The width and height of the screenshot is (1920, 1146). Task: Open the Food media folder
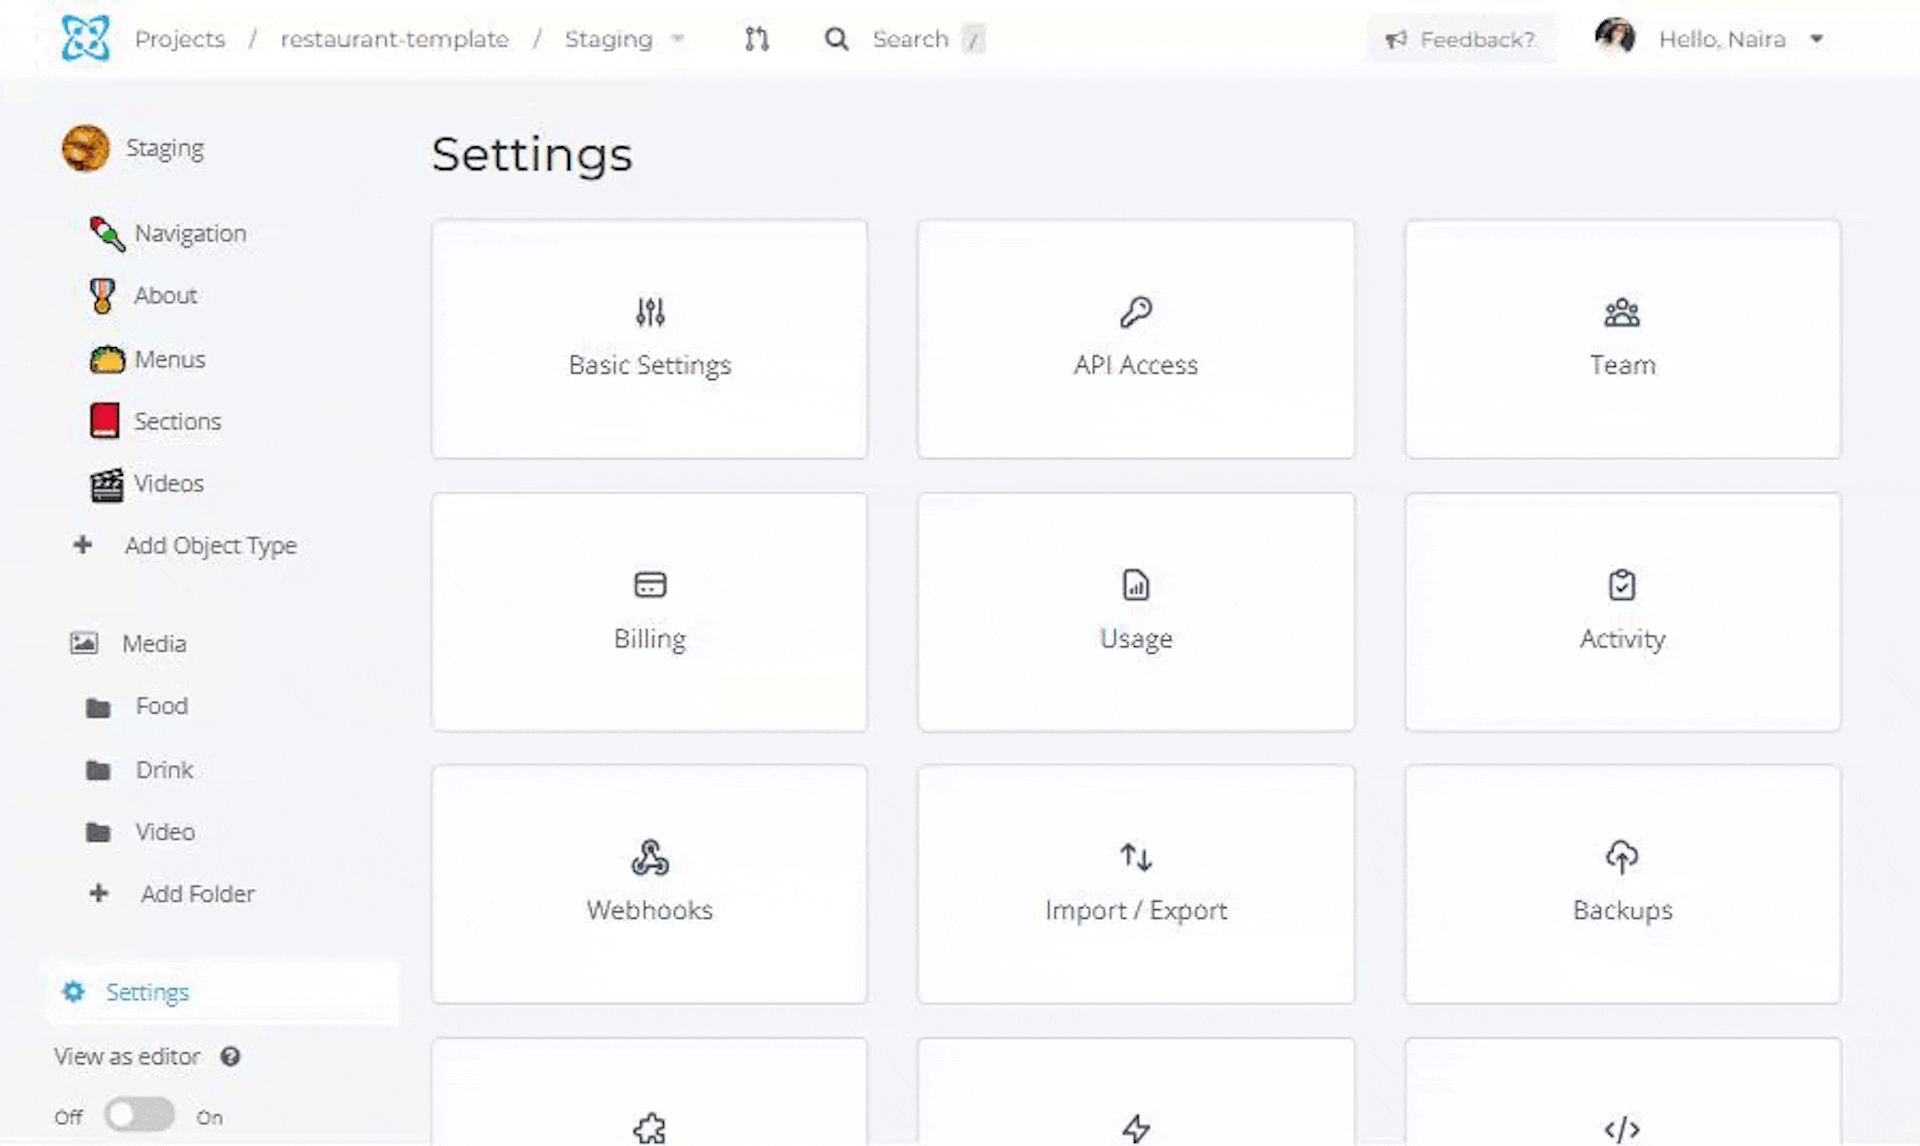162,706
